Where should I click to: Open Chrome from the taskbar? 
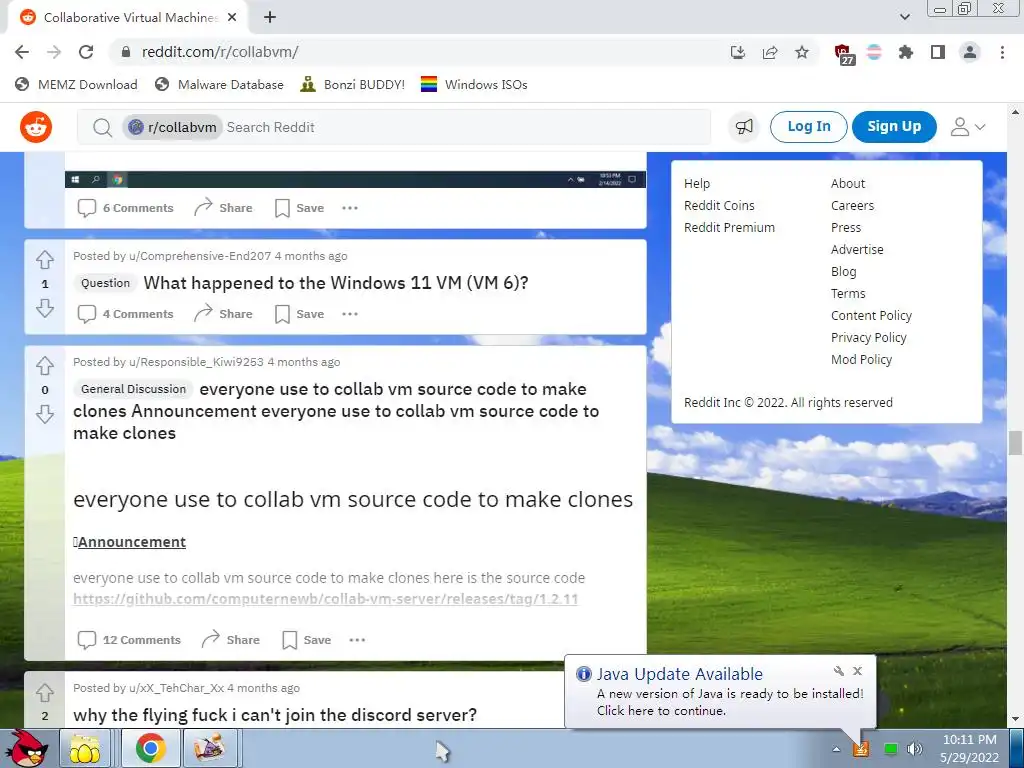point(150,748)
